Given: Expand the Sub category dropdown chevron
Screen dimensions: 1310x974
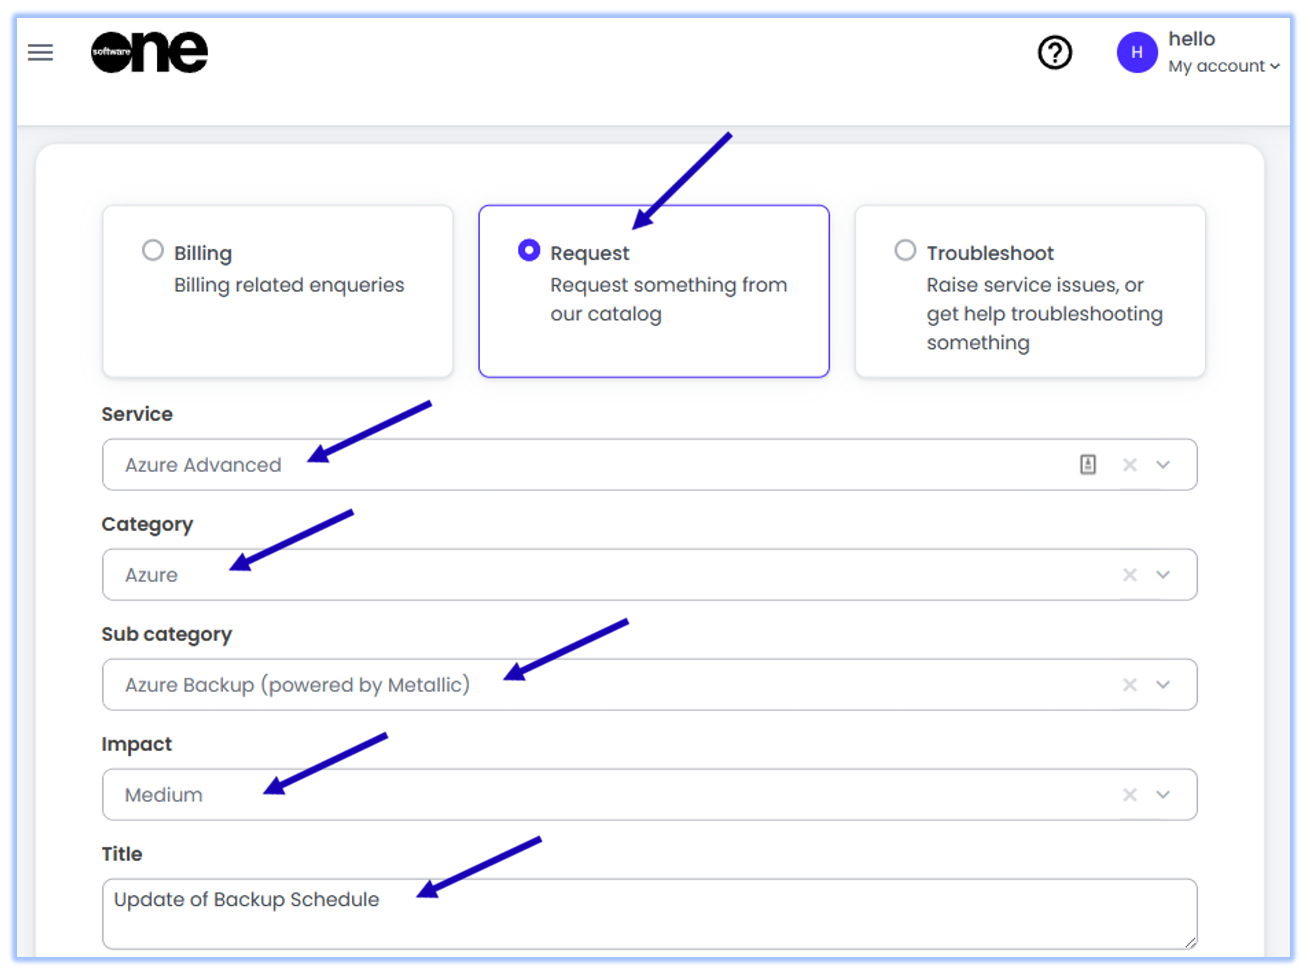Looking at the screenshot, I should coord(1163,685).
